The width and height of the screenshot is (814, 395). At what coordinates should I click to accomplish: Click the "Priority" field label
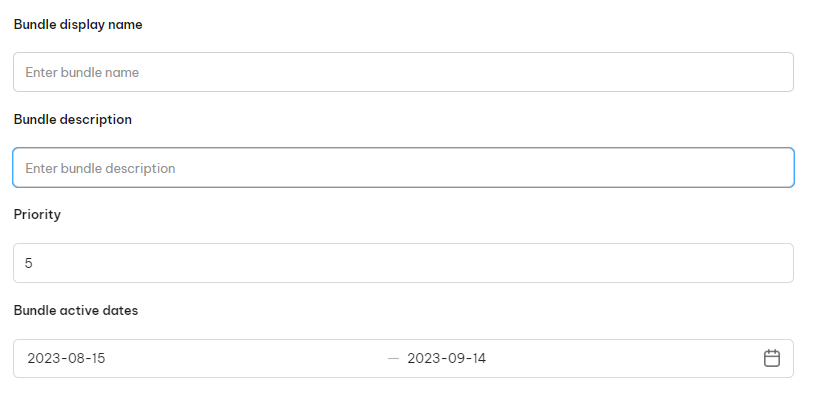(37, 214)
